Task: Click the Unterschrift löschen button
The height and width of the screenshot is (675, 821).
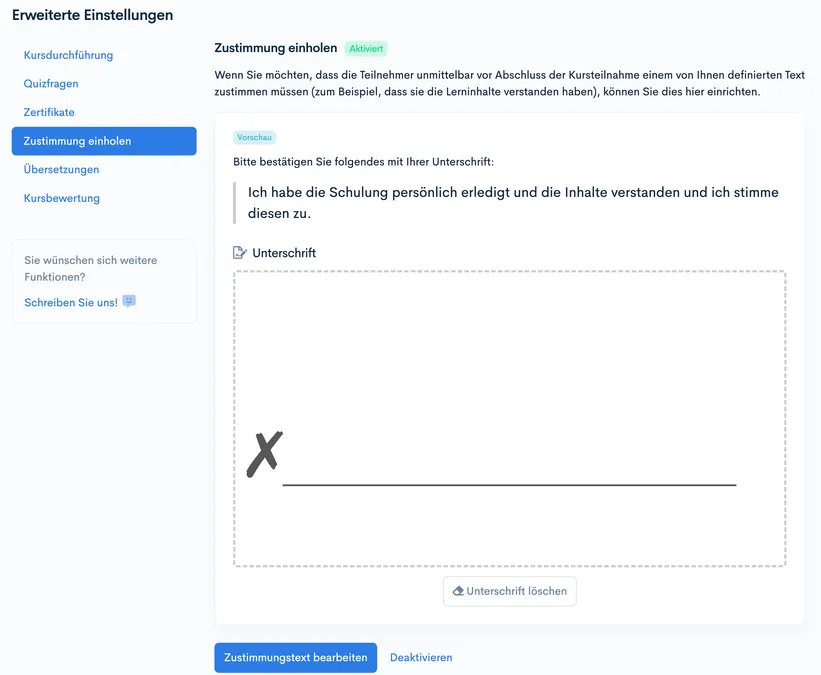Action: point(509,591)
